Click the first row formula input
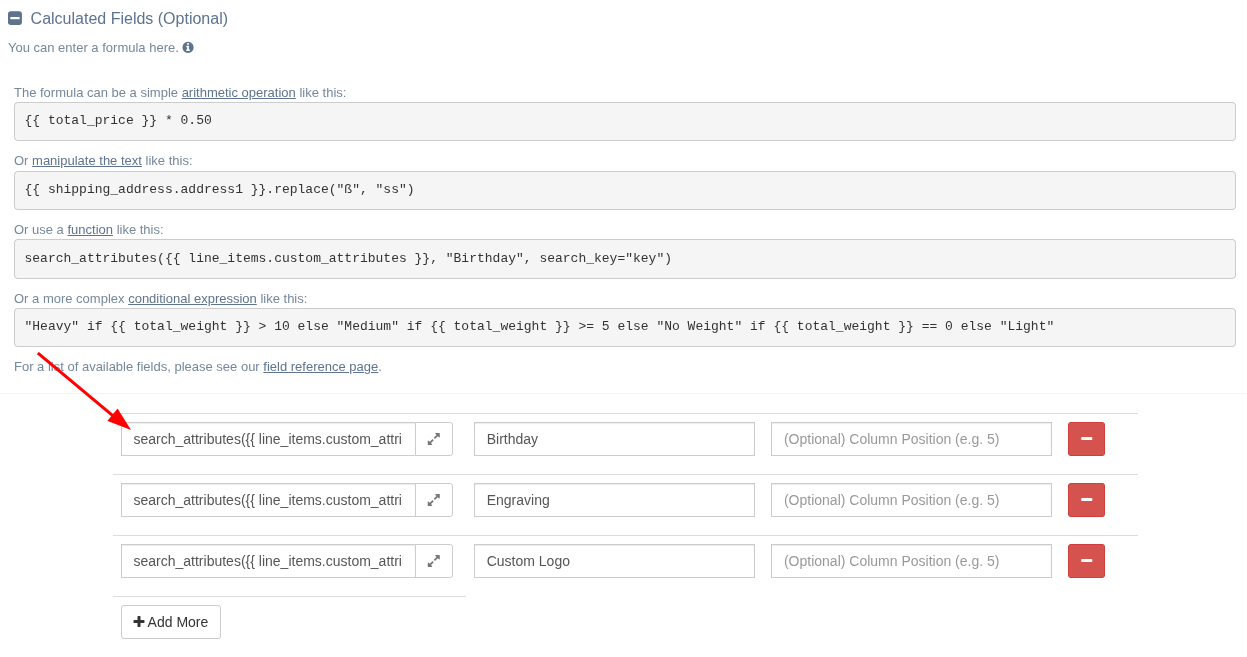Screen dimensions: 1247x657 (x=268, y=439)
